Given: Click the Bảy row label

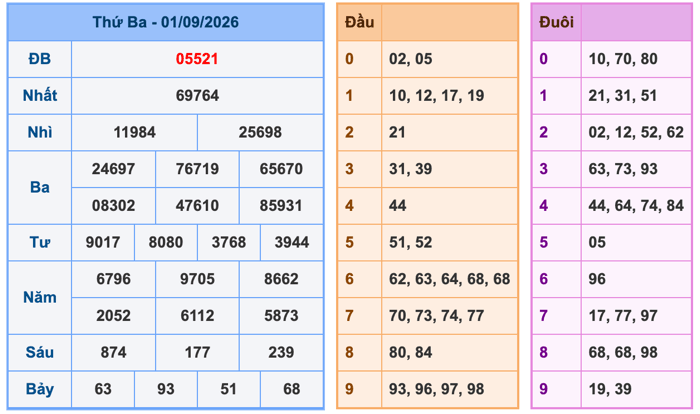Looking at the screenshot, I should (x=40, y=389).
